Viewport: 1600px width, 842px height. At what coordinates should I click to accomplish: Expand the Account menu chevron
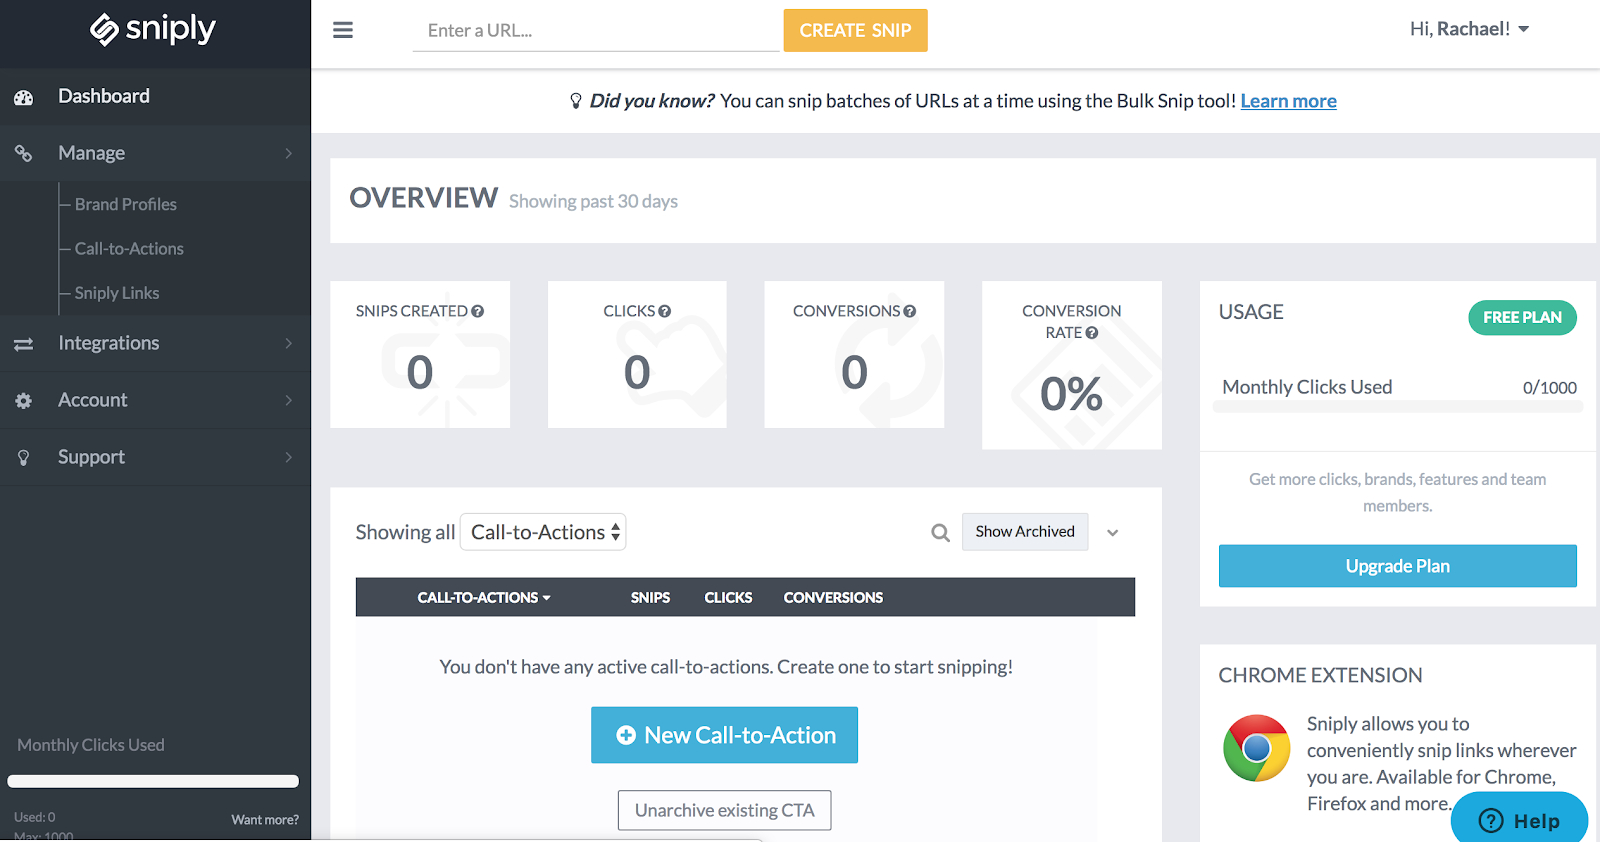click(x=289, y=400)
